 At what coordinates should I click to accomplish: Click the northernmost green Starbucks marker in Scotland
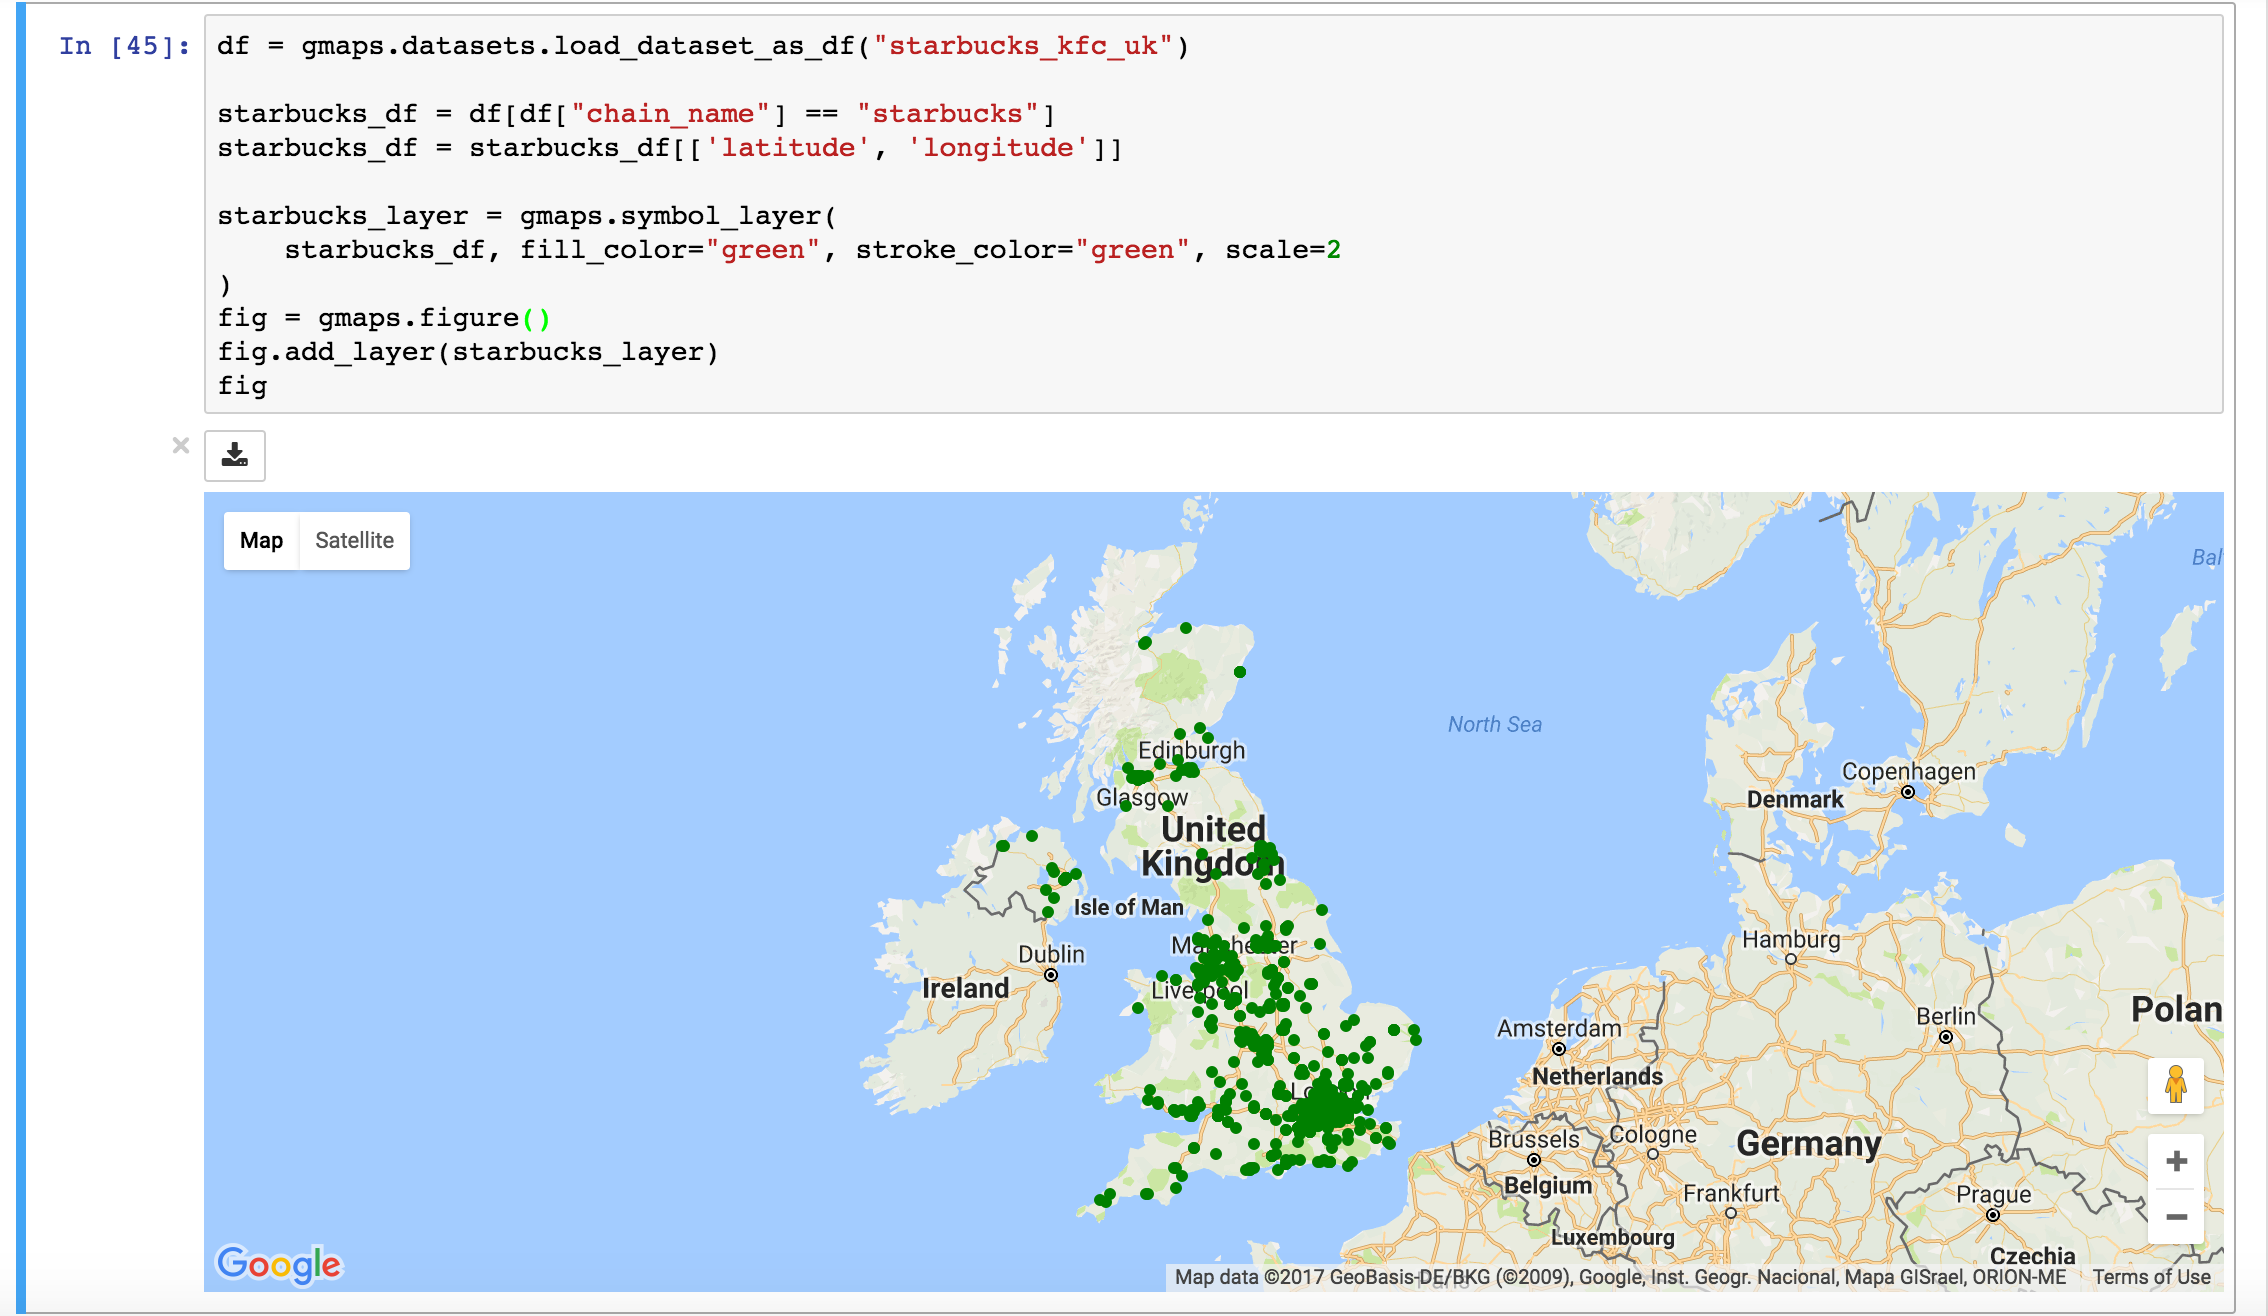tap(1186, 628)
